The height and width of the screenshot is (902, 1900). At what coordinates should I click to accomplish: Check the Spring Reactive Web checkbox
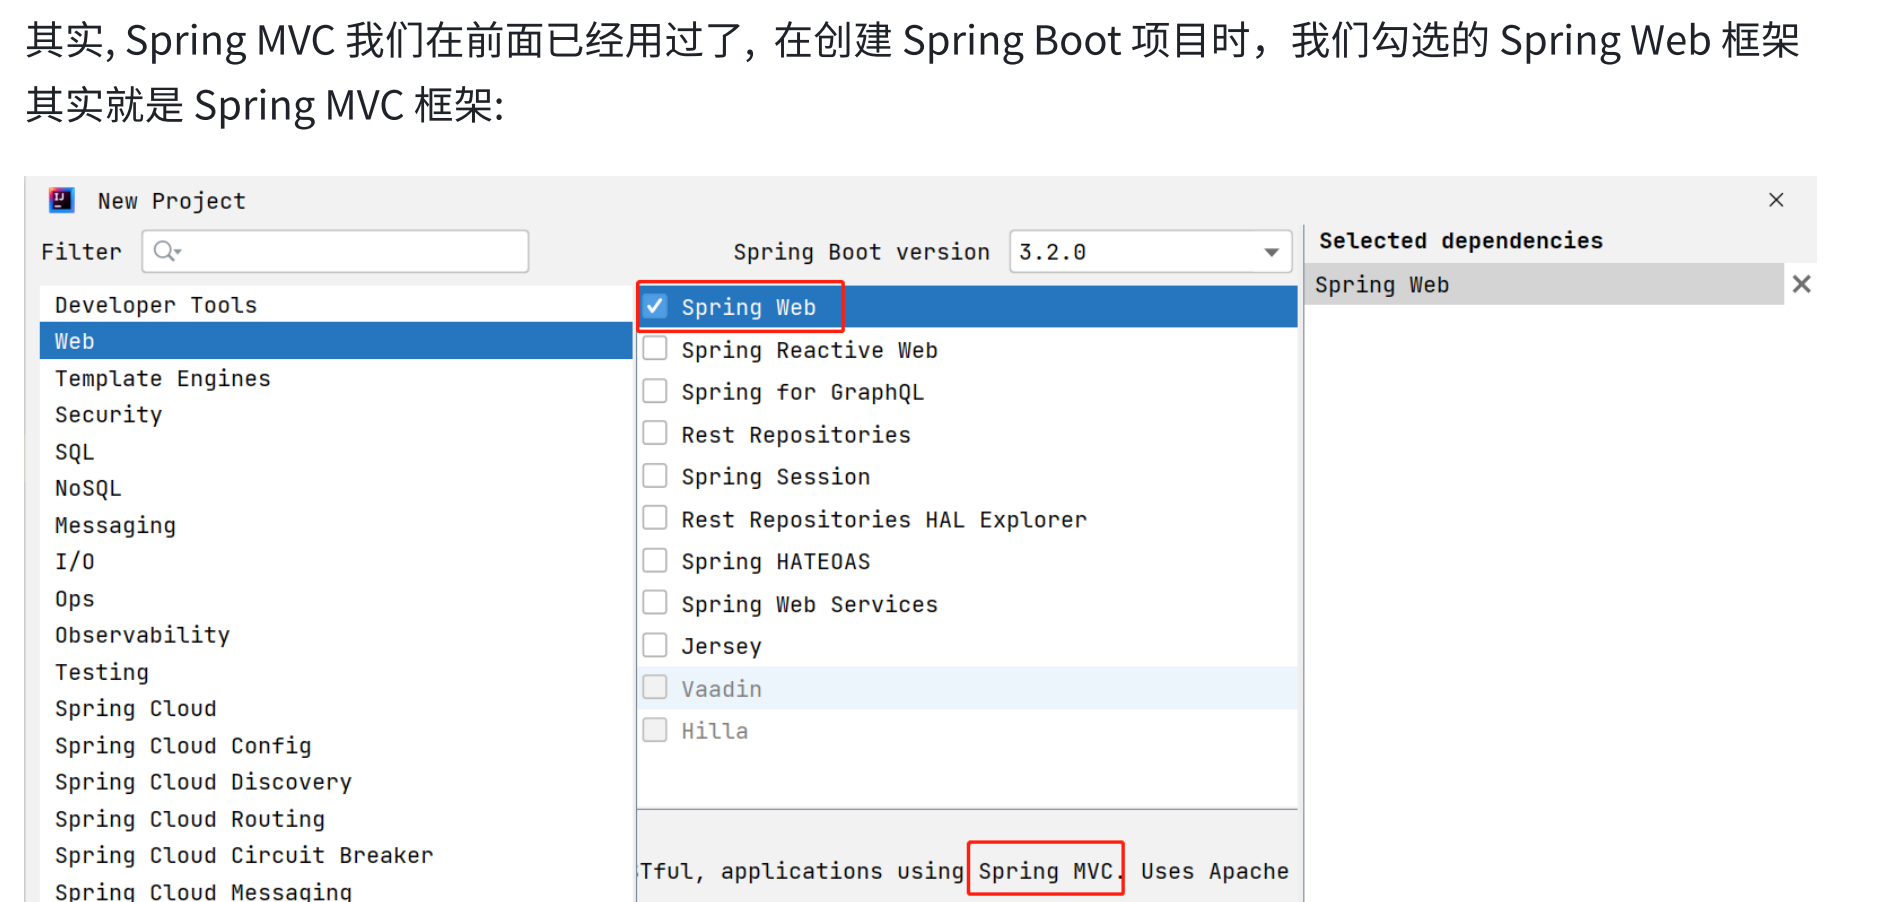click(x=655, y=349)
